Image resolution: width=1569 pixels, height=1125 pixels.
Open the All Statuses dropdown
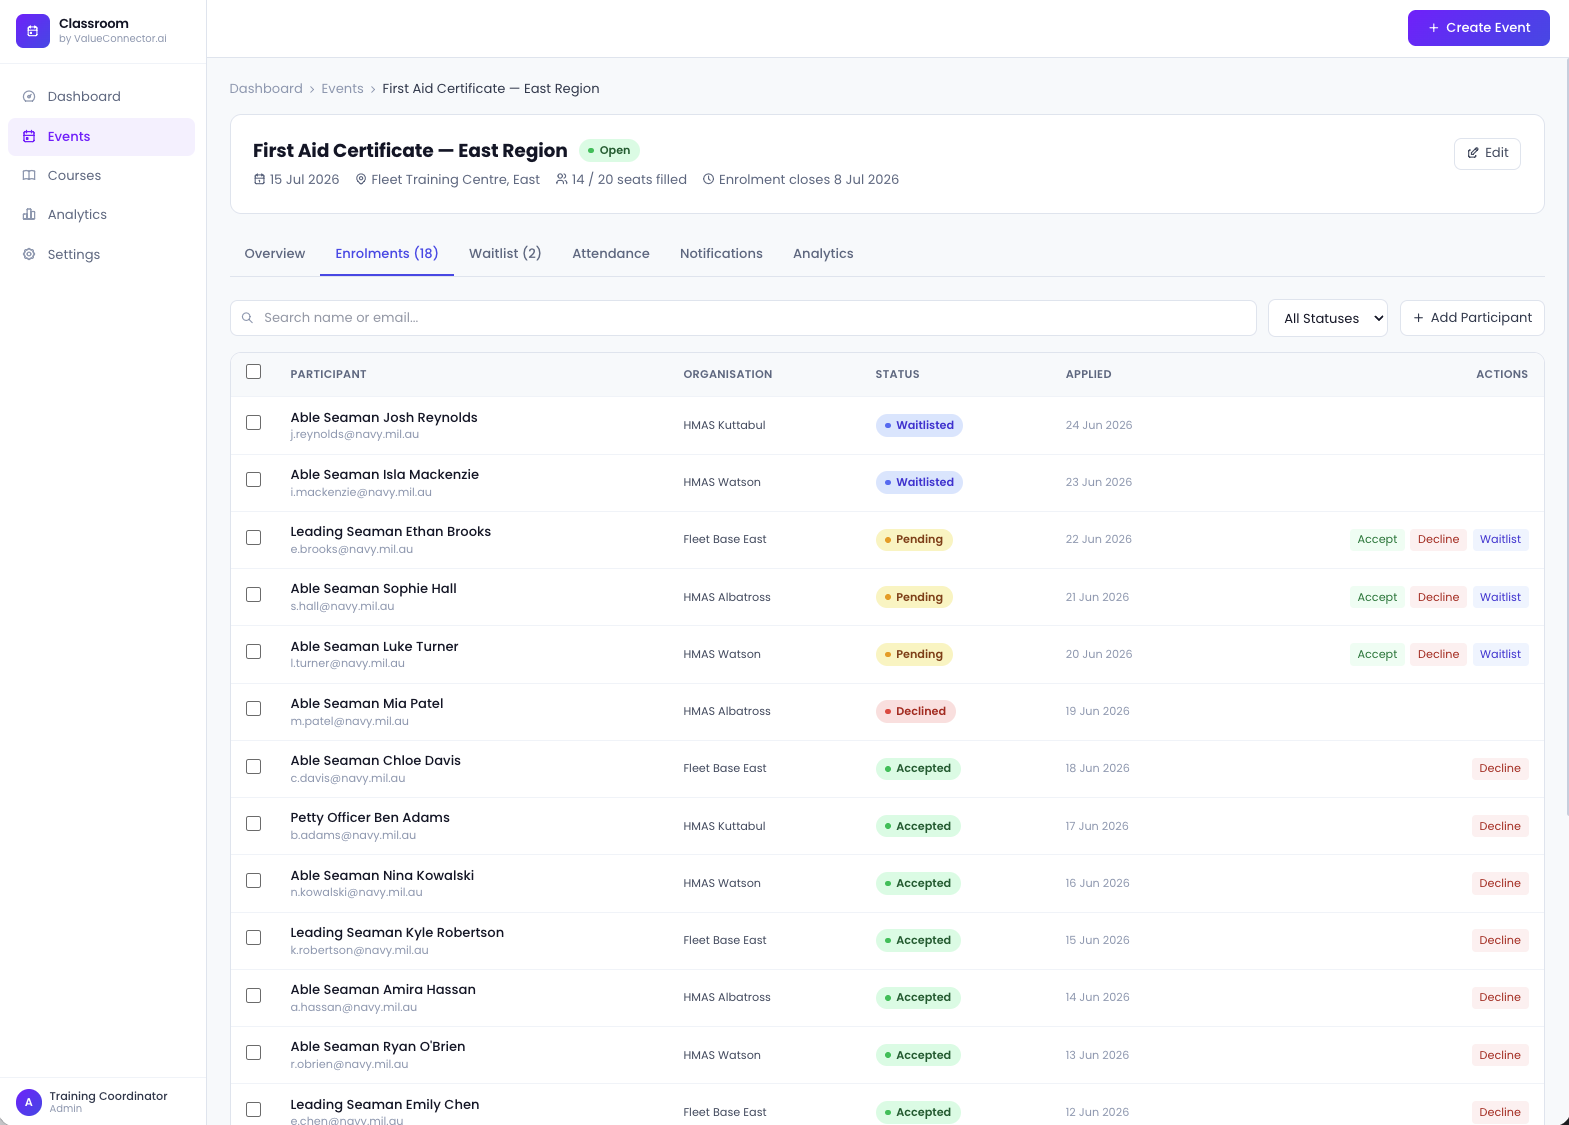pos(1328,318)
